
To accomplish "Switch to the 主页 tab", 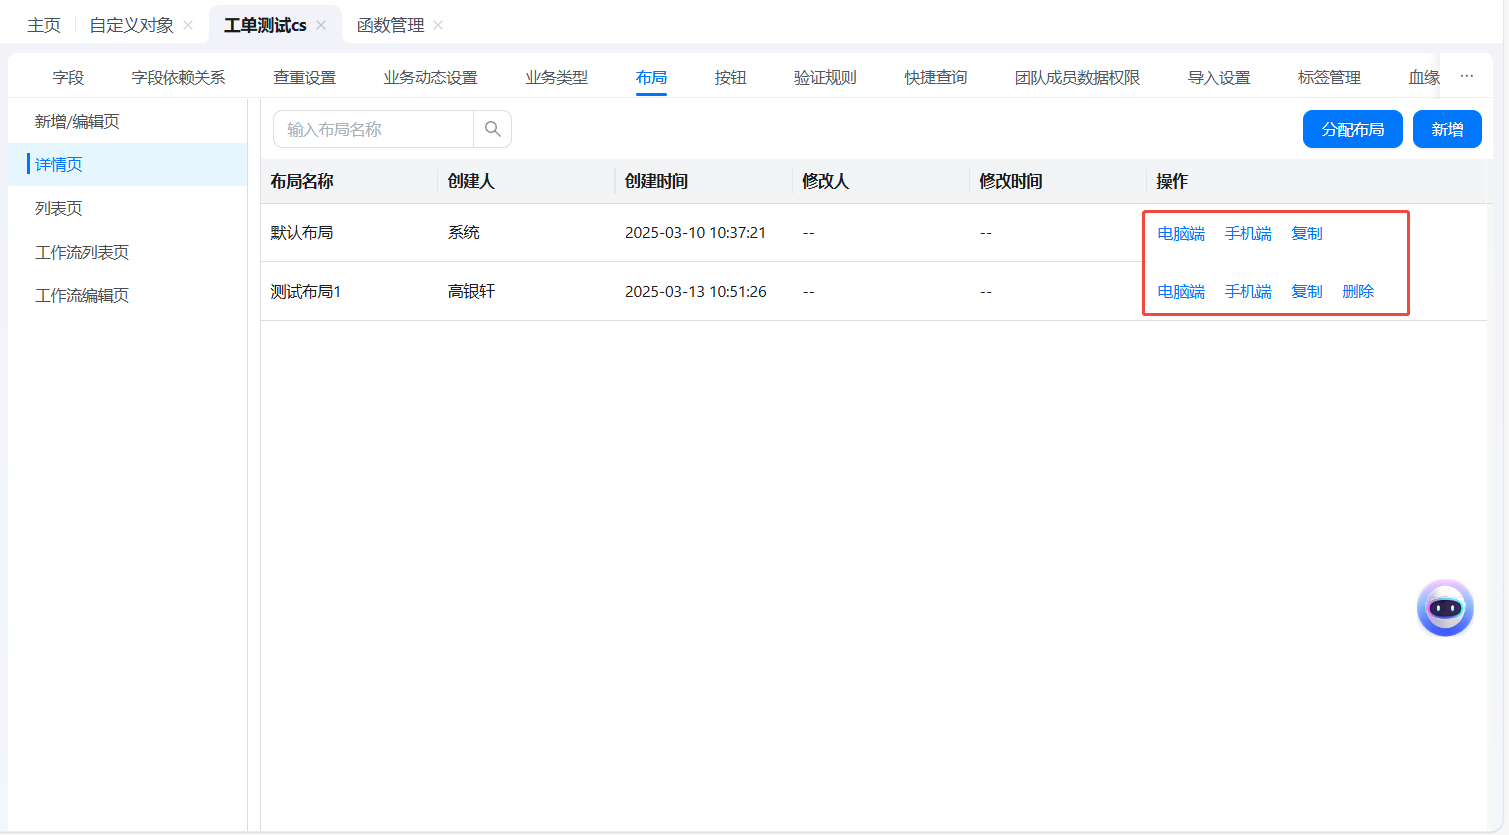I will (44, 25).
